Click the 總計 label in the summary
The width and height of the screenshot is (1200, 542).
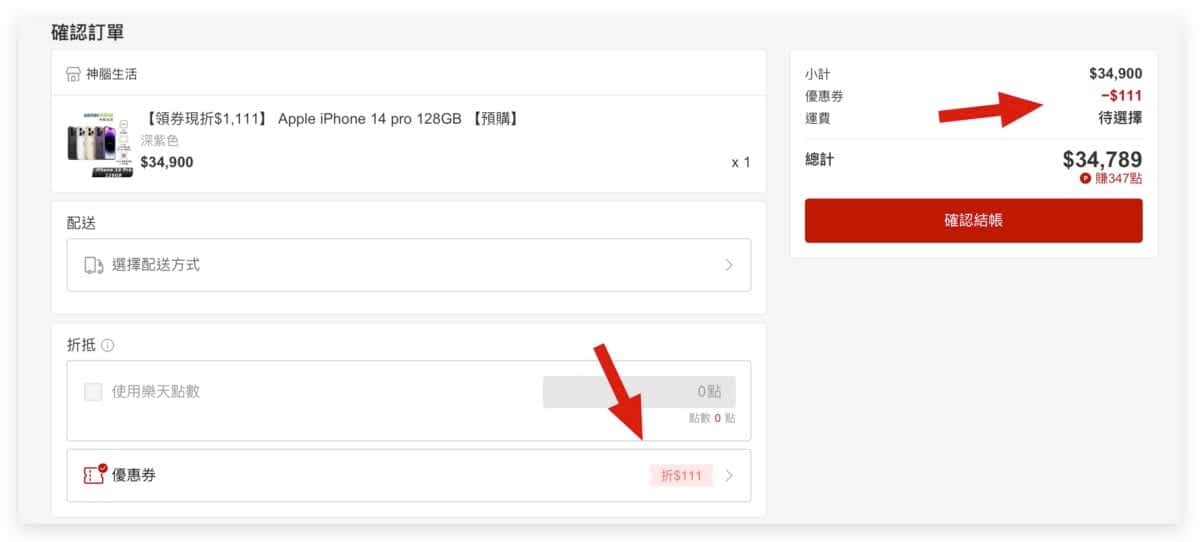819,159
